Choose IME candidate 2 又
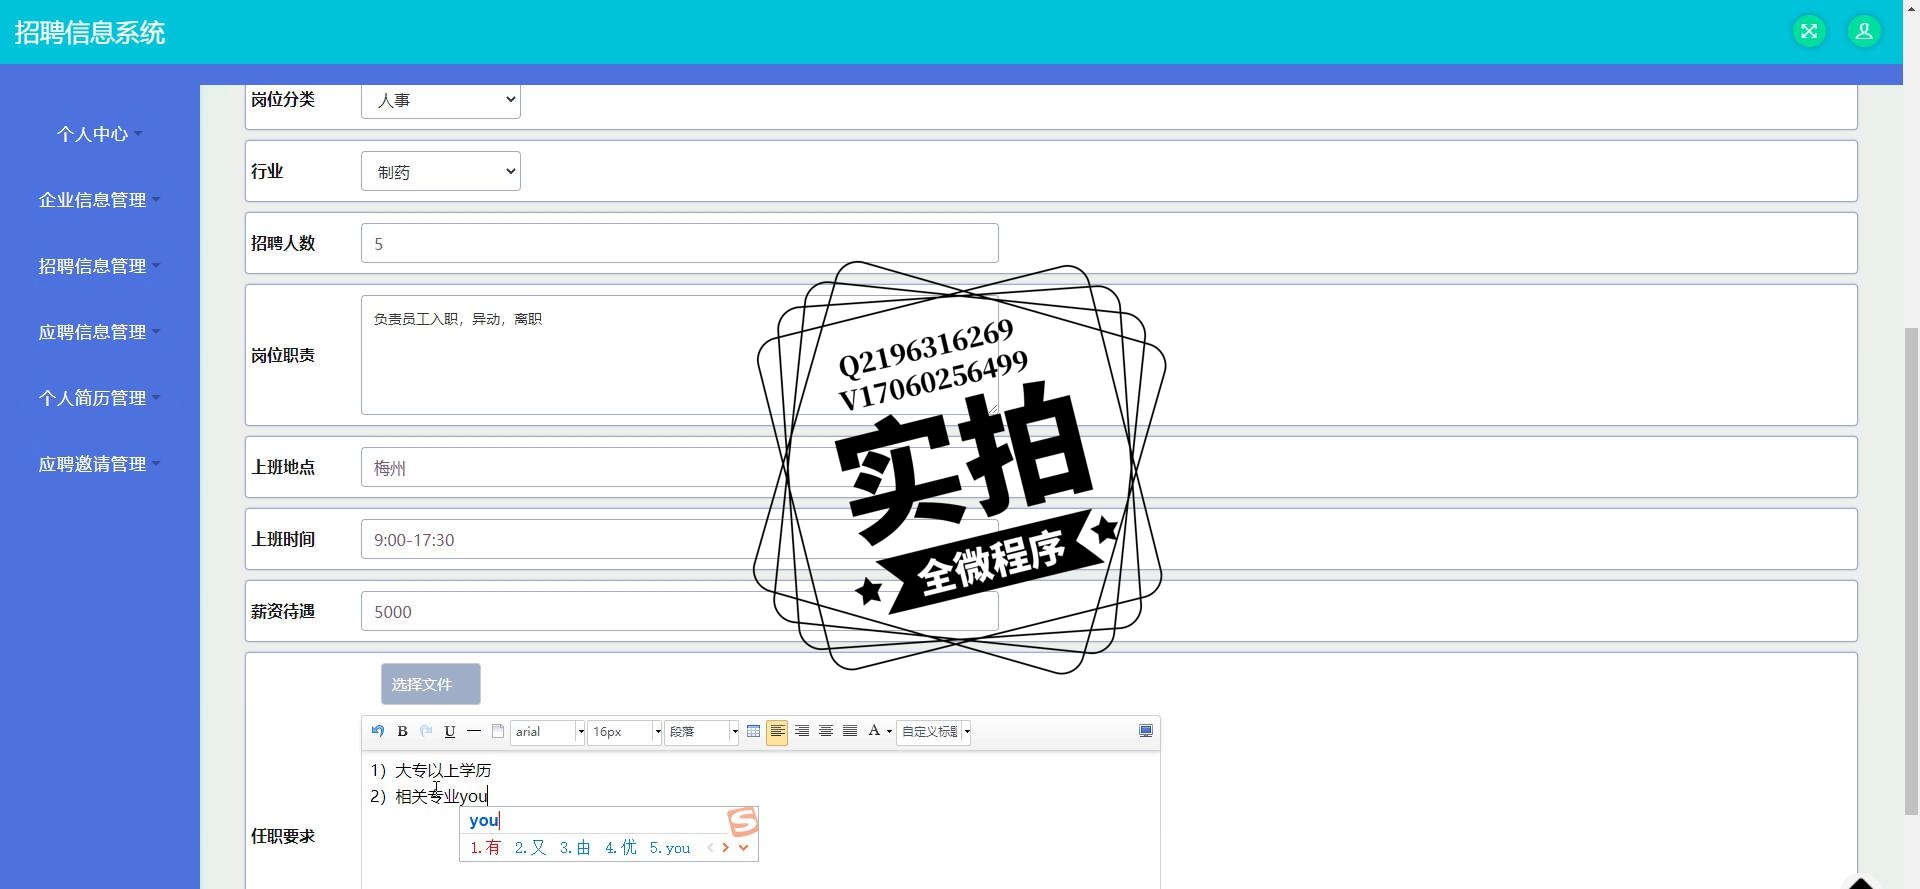This screenshot has width=1920, height=889. [531, 848]
